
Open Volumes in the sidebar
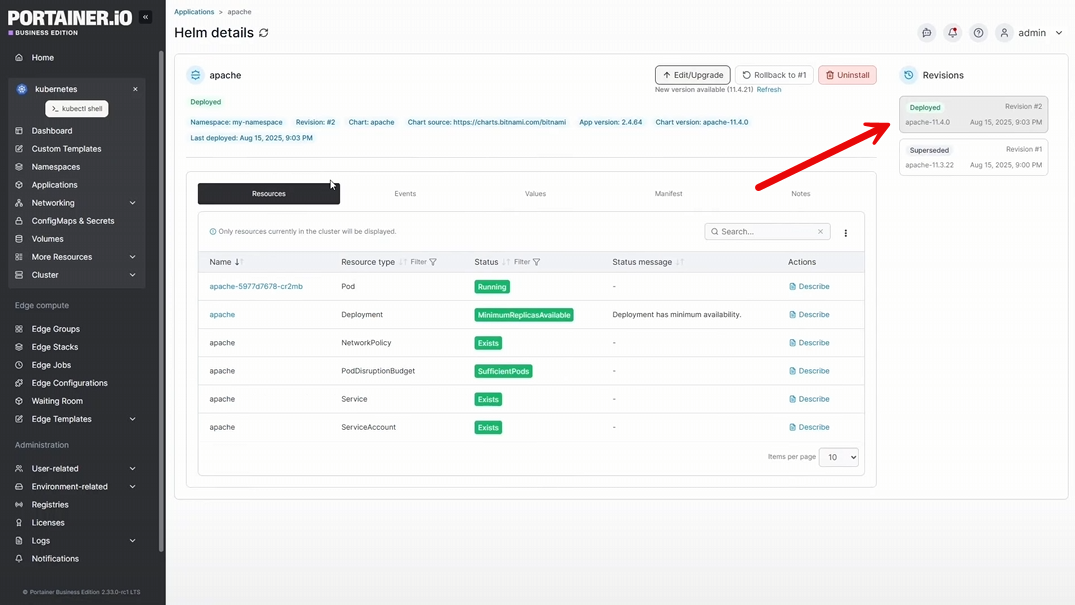pos(47,239)
